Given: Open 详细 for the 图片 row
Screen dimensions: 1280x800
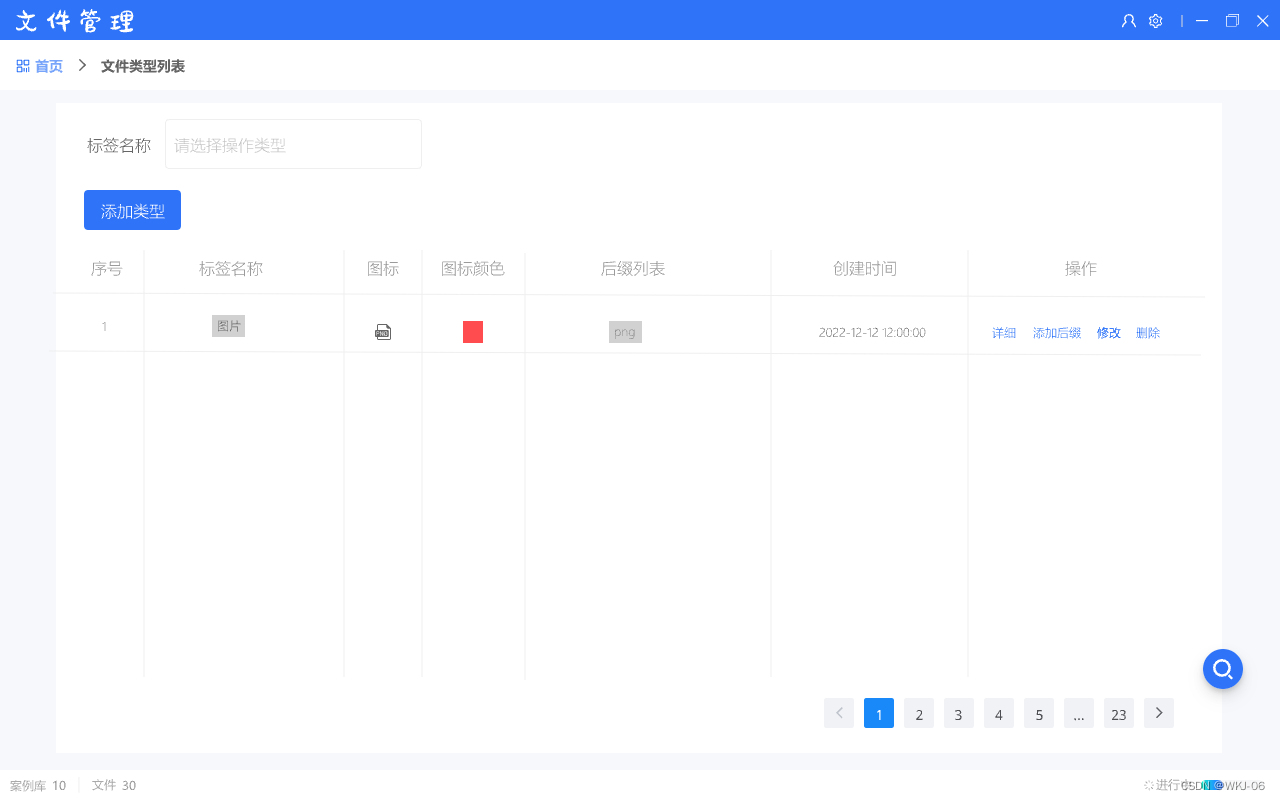Looking at the screenshot, I should tap(1004, 333).
